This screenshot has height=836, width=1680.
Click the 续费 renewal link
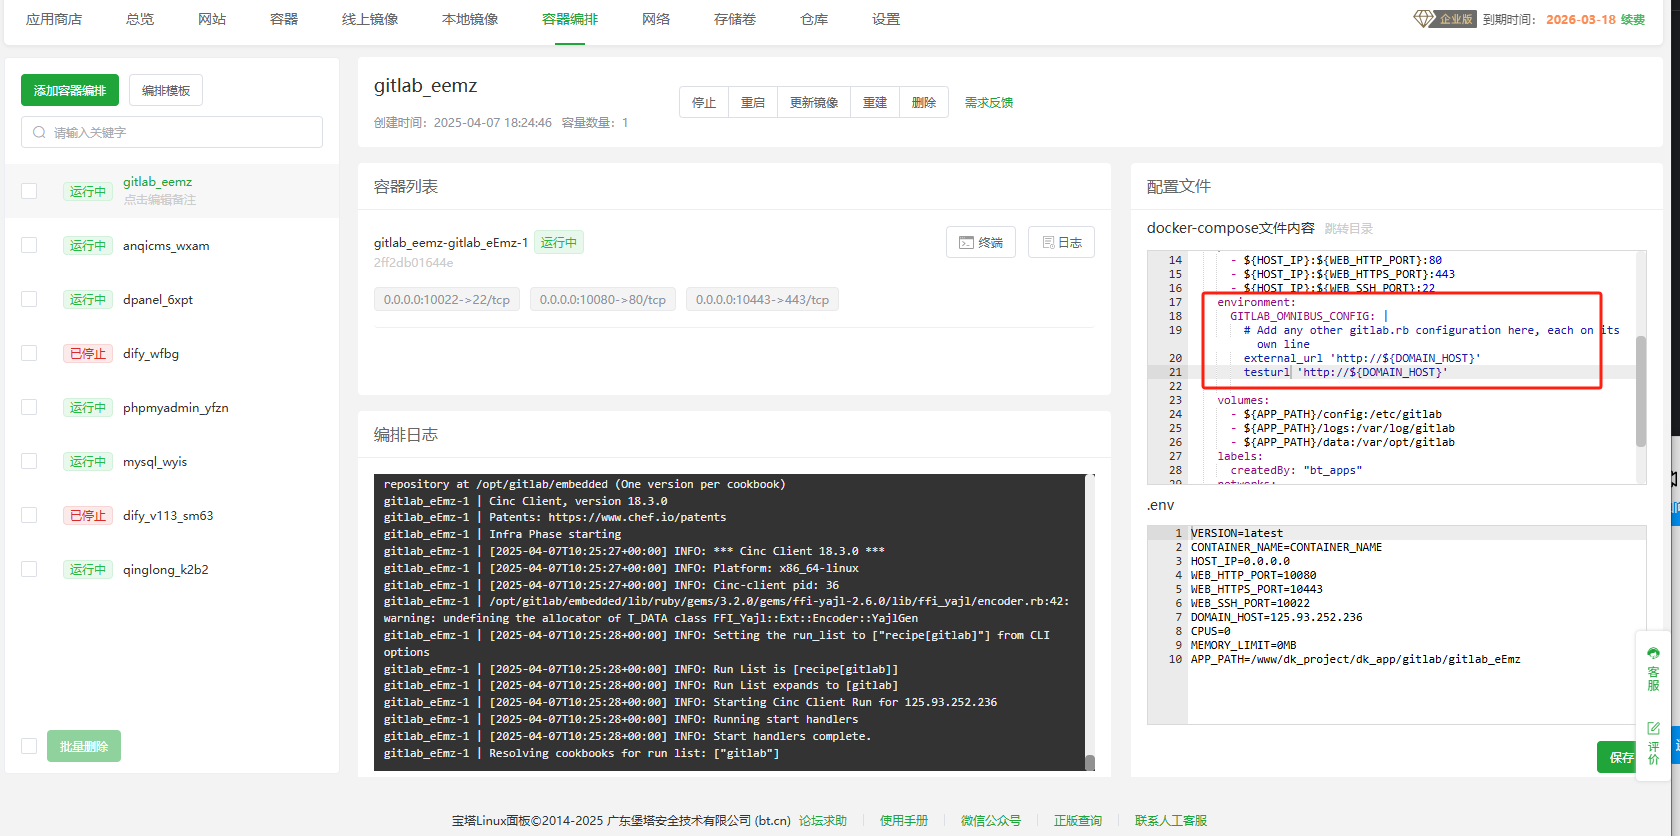click(x=1633, y=19)
